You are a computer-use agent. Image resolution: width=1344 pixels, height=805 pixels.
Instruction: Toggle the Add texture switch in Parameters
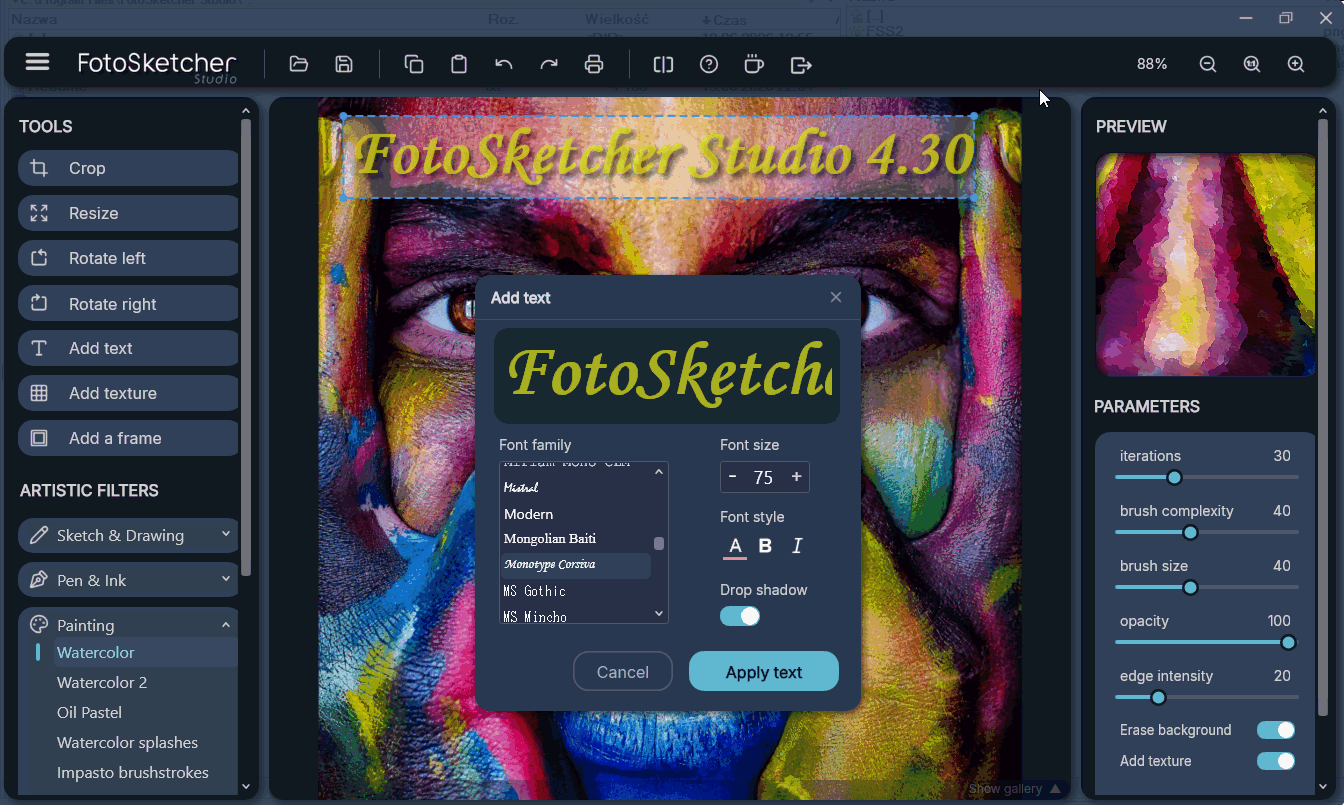point(1276,761)
